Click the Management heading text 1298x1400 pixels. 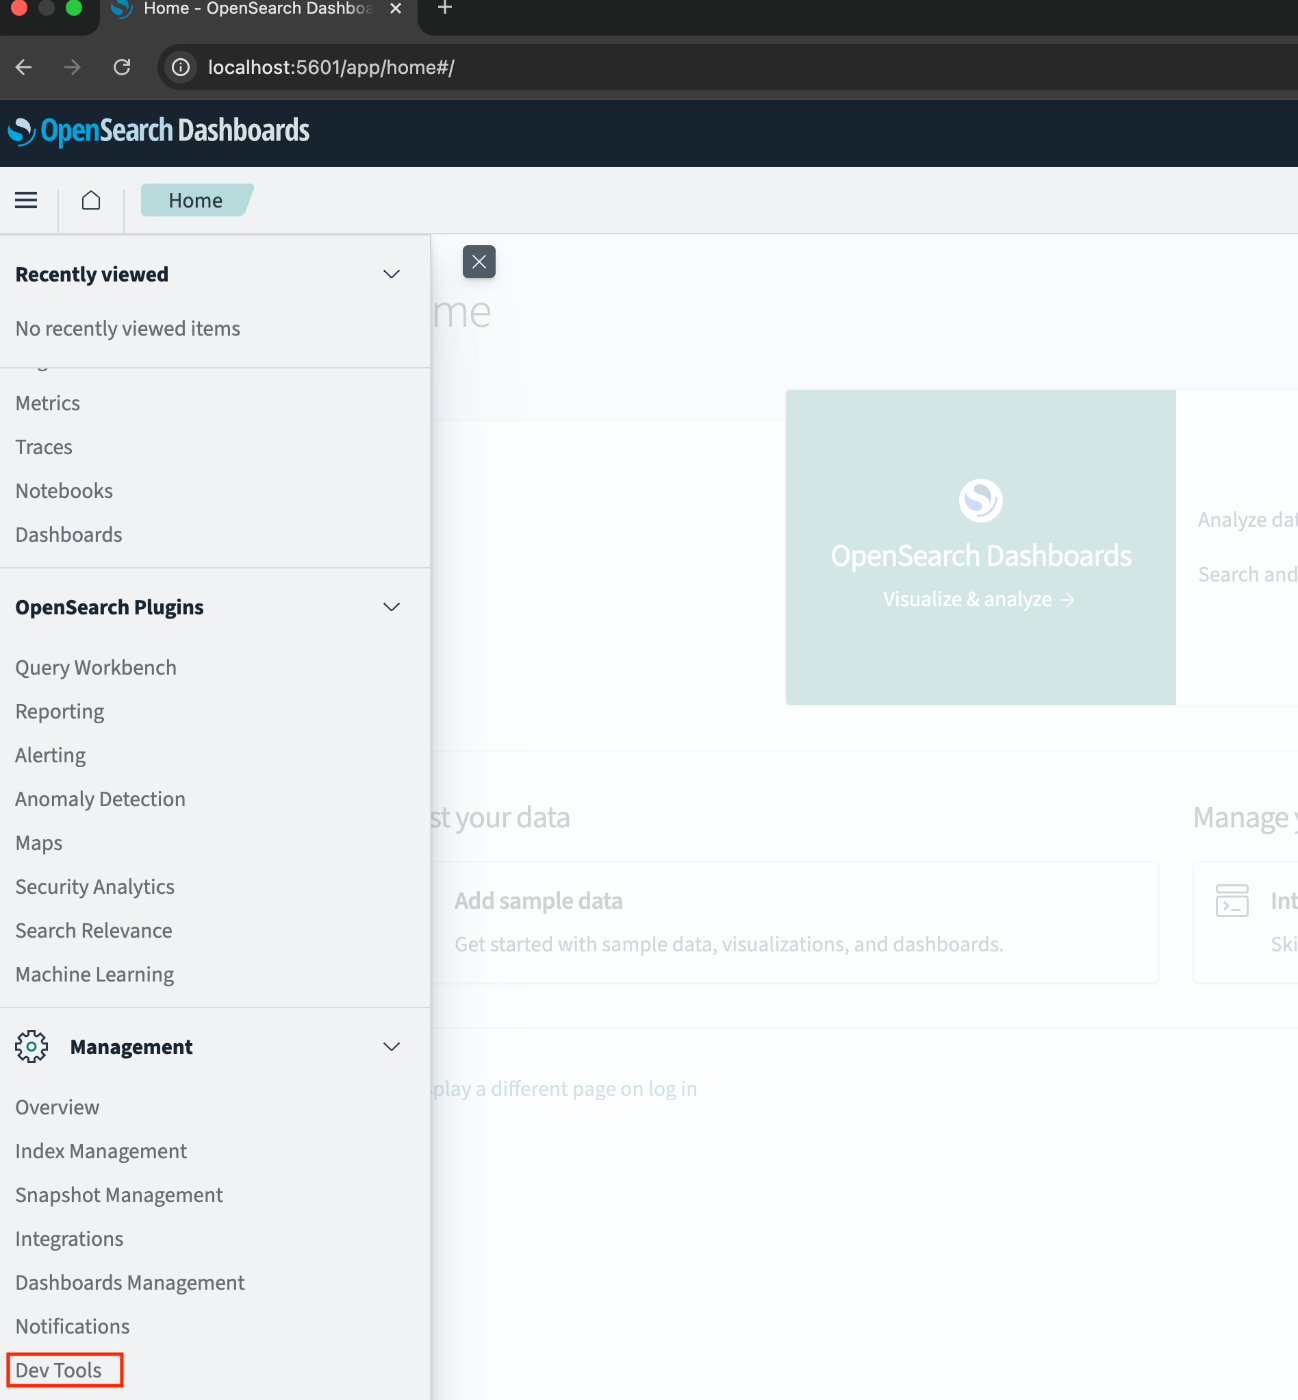pos(131,1047)
